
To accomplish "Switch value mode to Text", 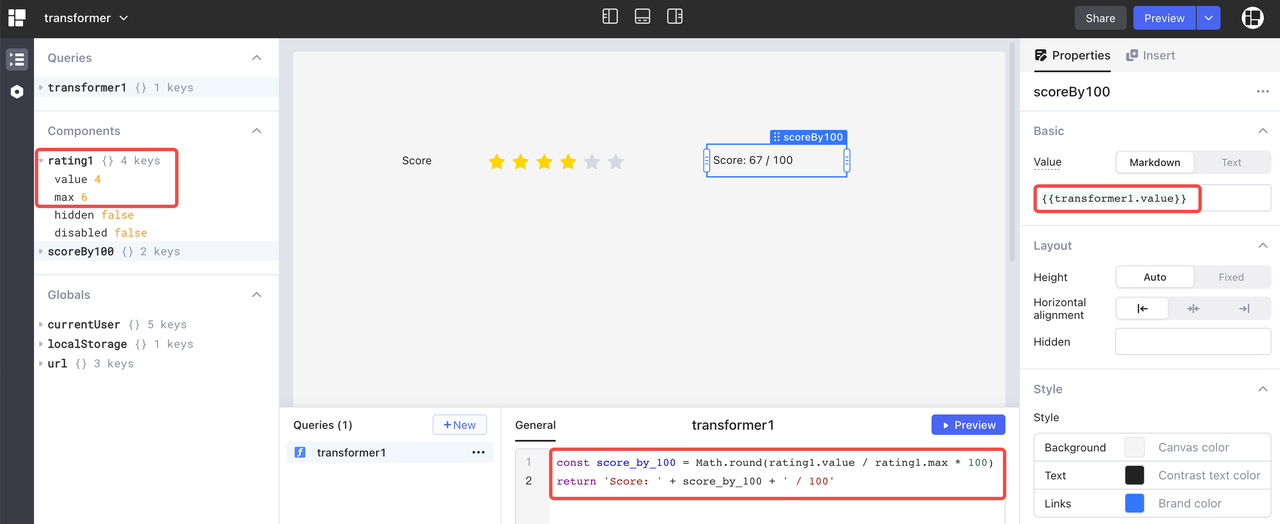I will click(1231, 162).
